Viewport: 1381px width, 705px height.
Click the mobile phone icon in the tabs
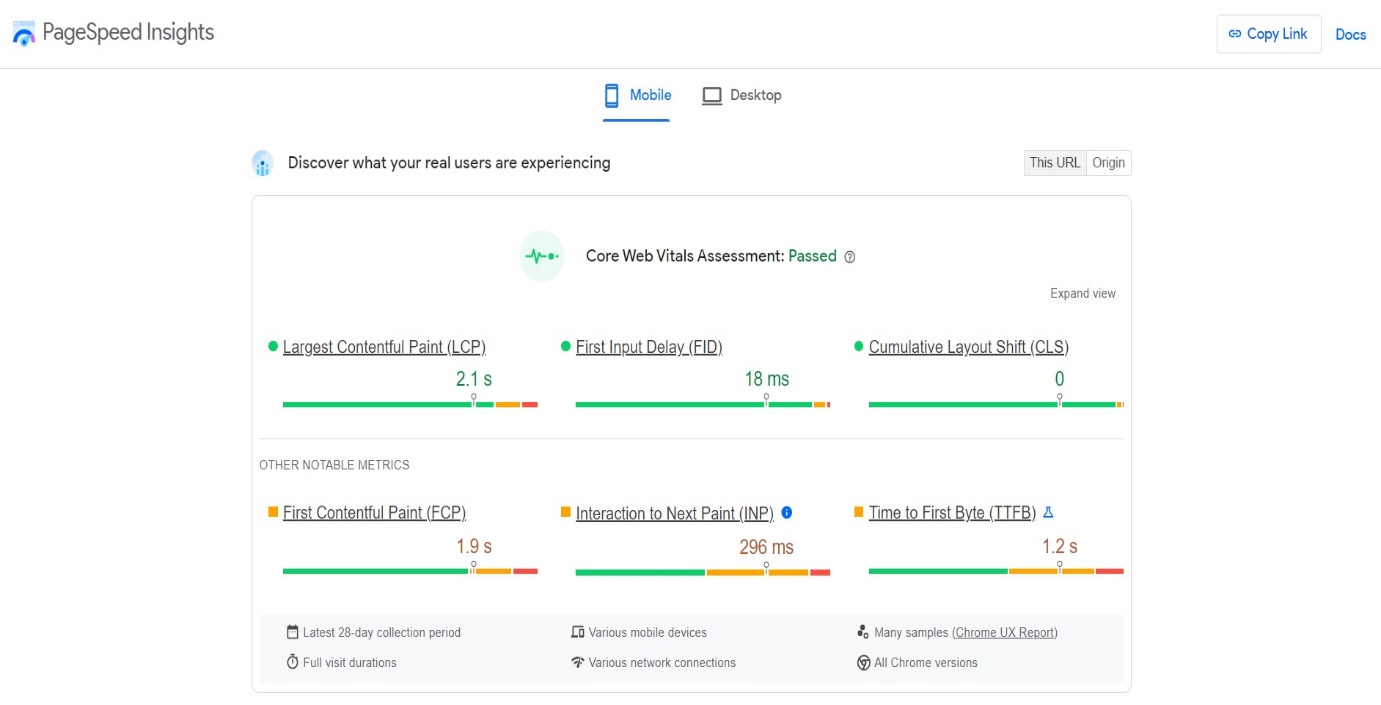[612, 95]
